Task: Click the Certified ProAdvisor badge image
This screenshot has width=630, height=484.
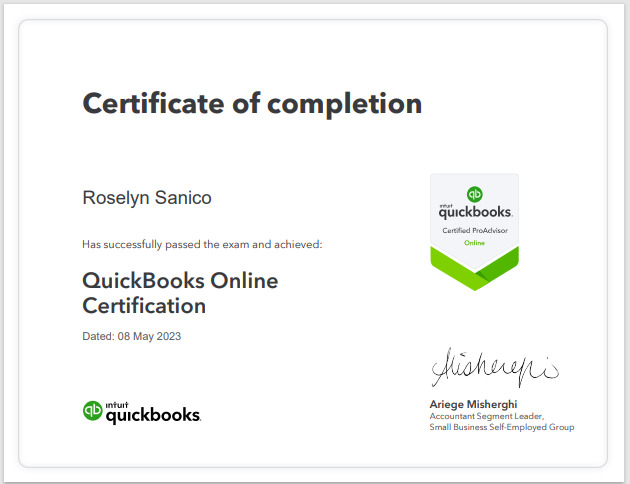Action: point(475,232)
